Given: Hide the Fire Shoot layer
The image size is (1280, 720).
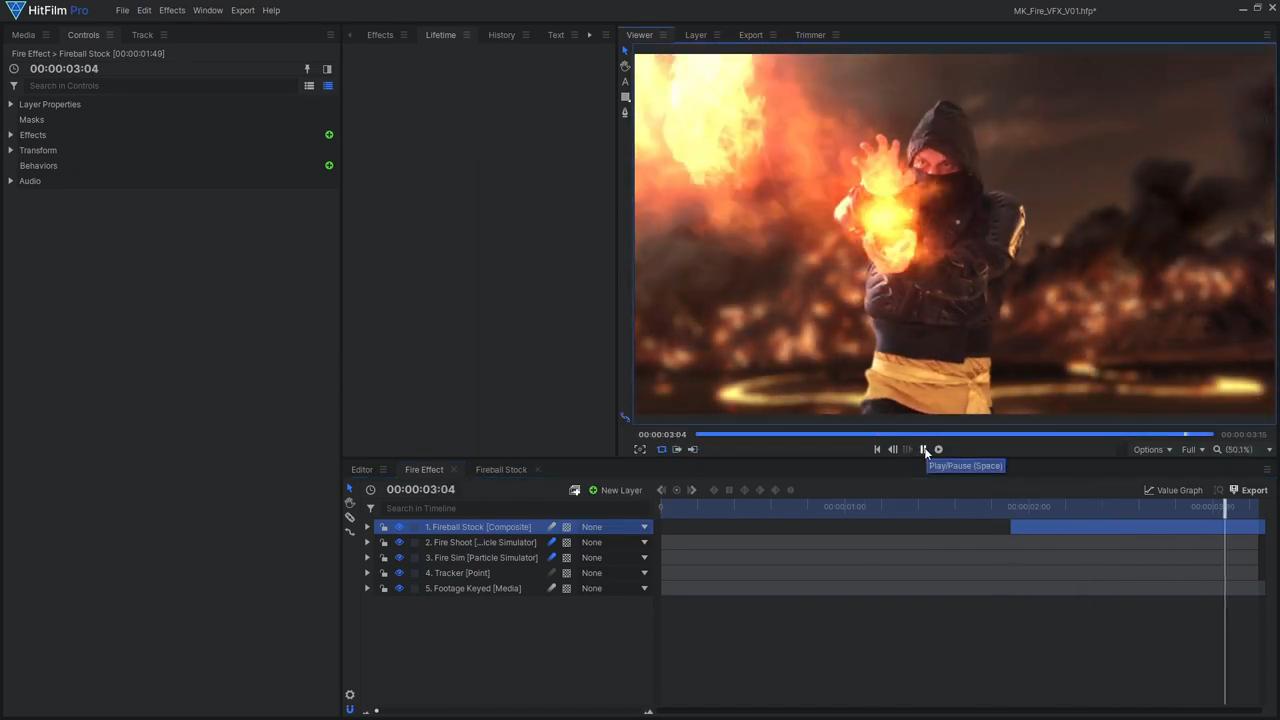Looking at the screenshot, I should click(399, 542).
